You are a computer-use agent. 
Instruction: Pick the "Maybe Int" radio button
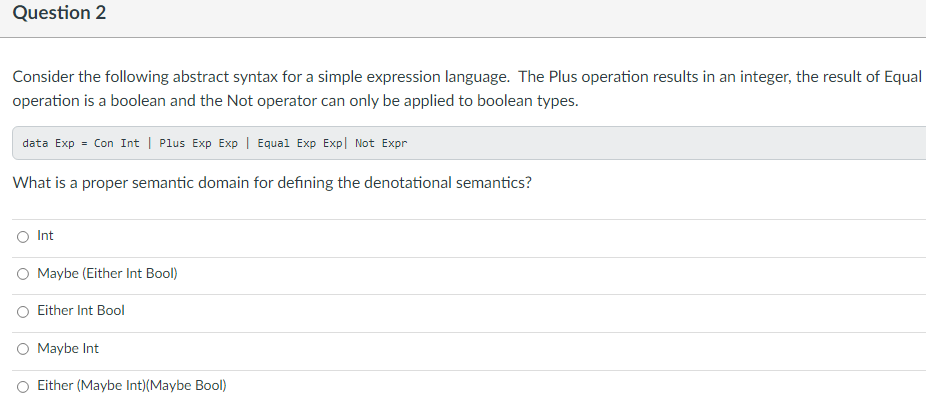click(22, 349)
